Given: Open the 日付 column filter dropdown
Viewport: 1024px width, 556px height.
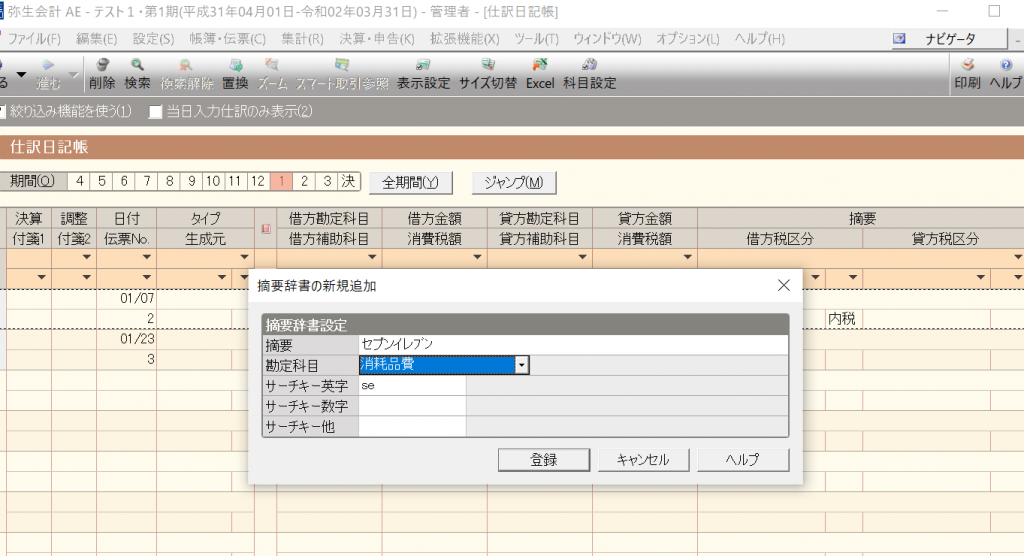Looking at the screenshot, I should click(146, 257).
